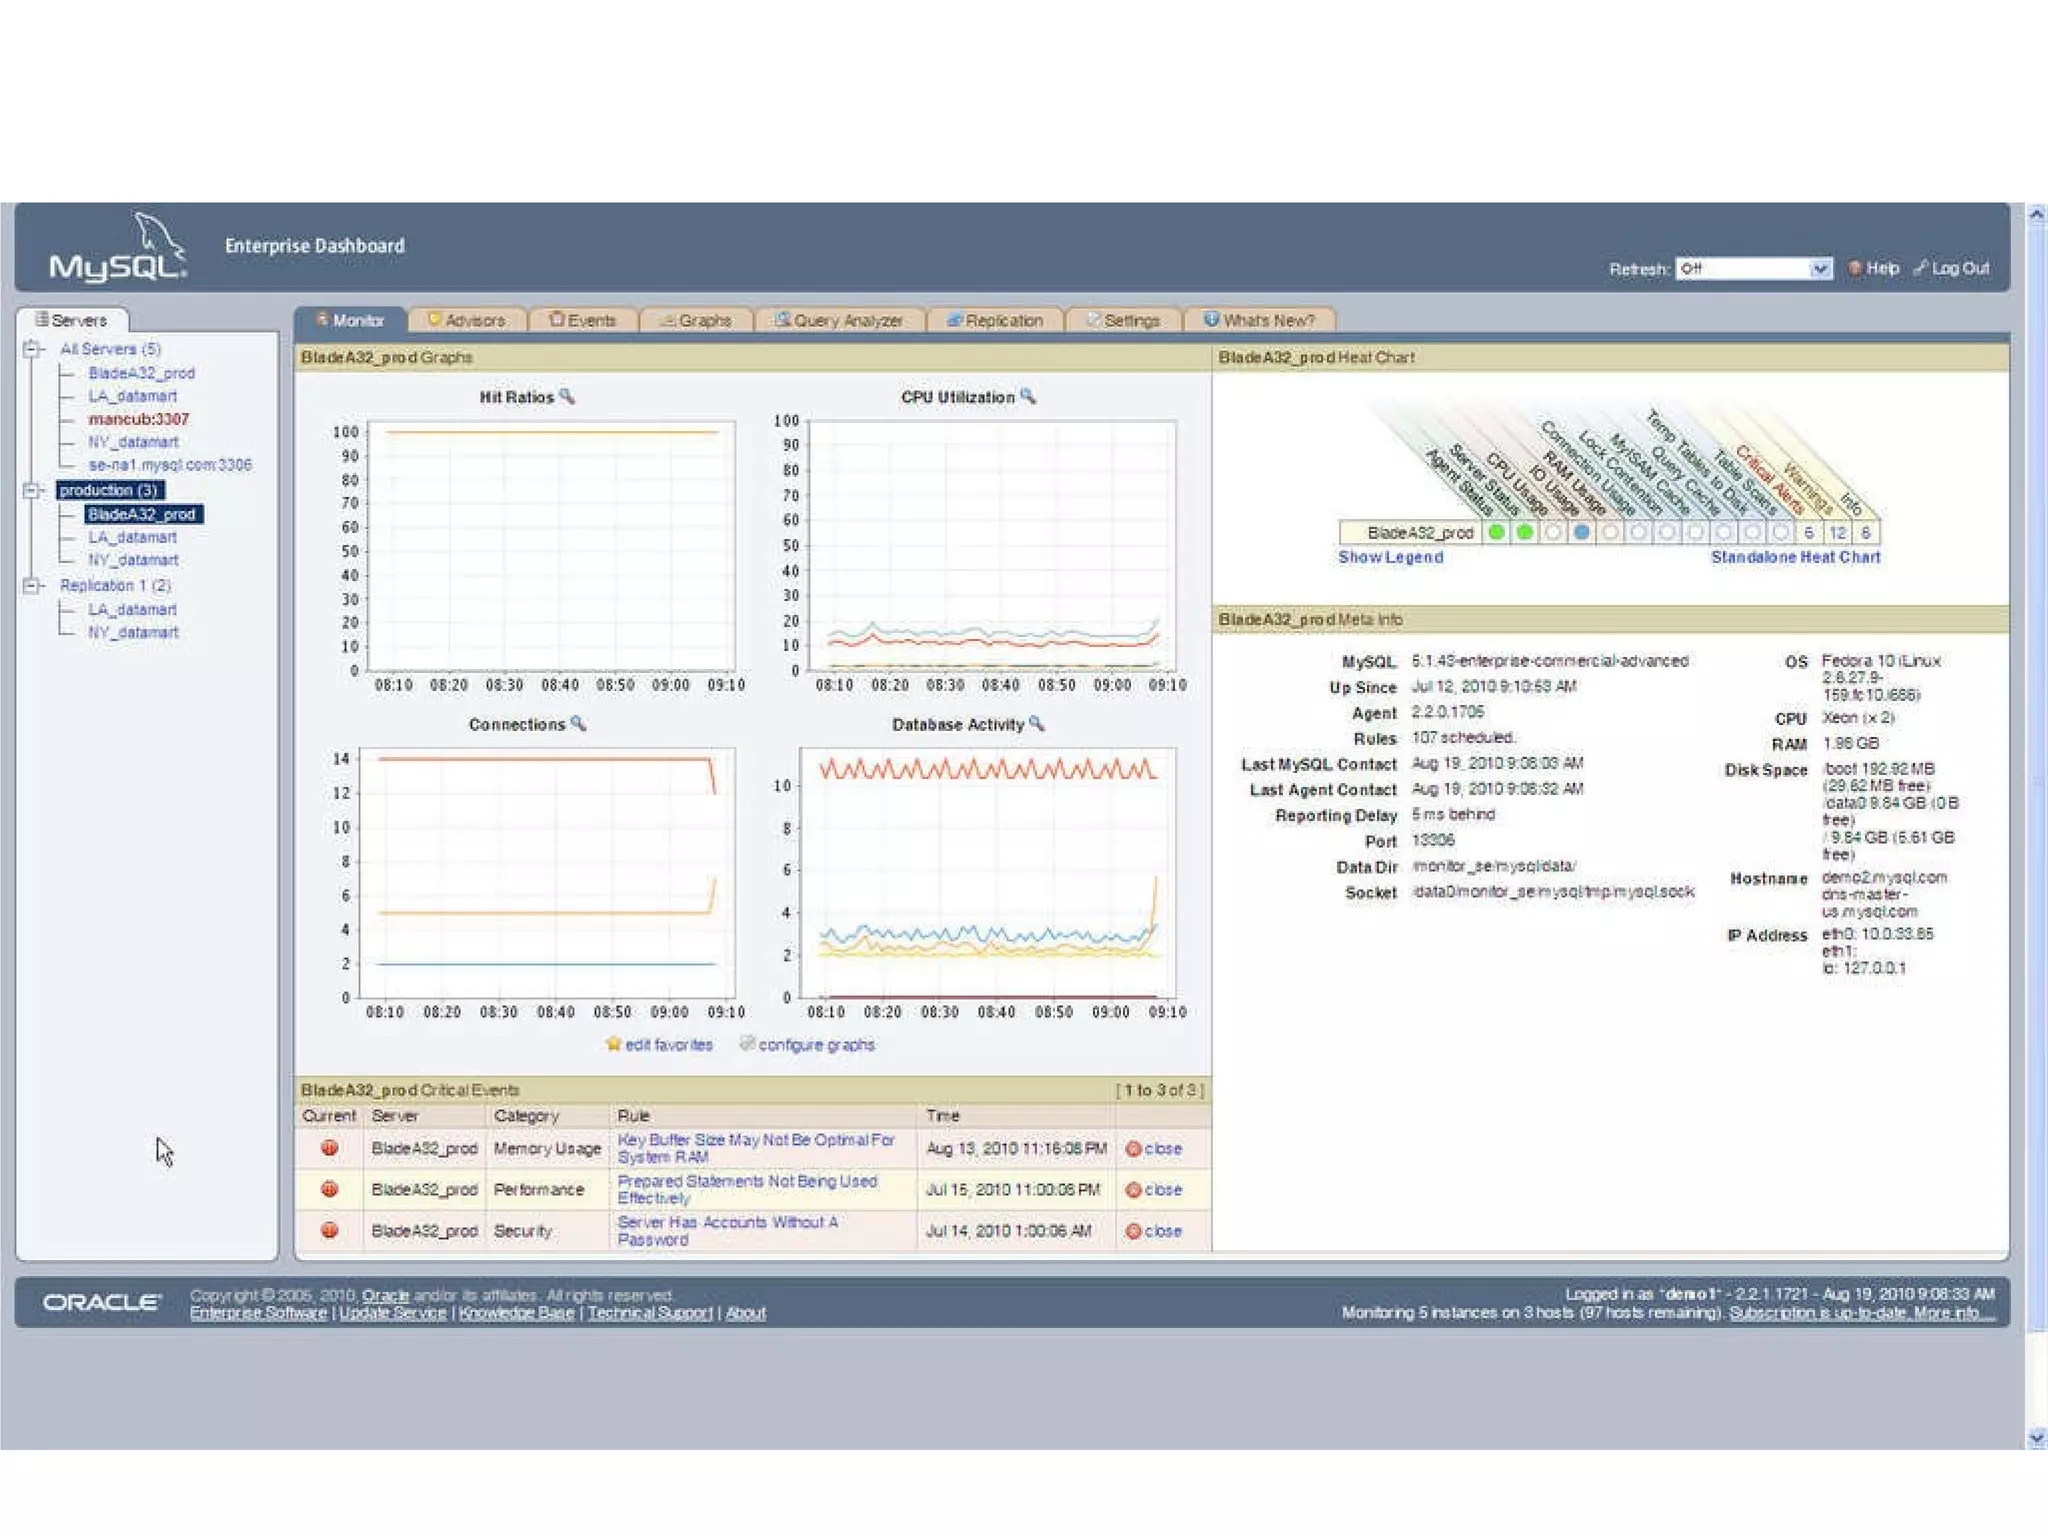Viewport: 2048px width, 1536px height.
Task: Click the Help icon in header
Action: (x=1855, y=268)
